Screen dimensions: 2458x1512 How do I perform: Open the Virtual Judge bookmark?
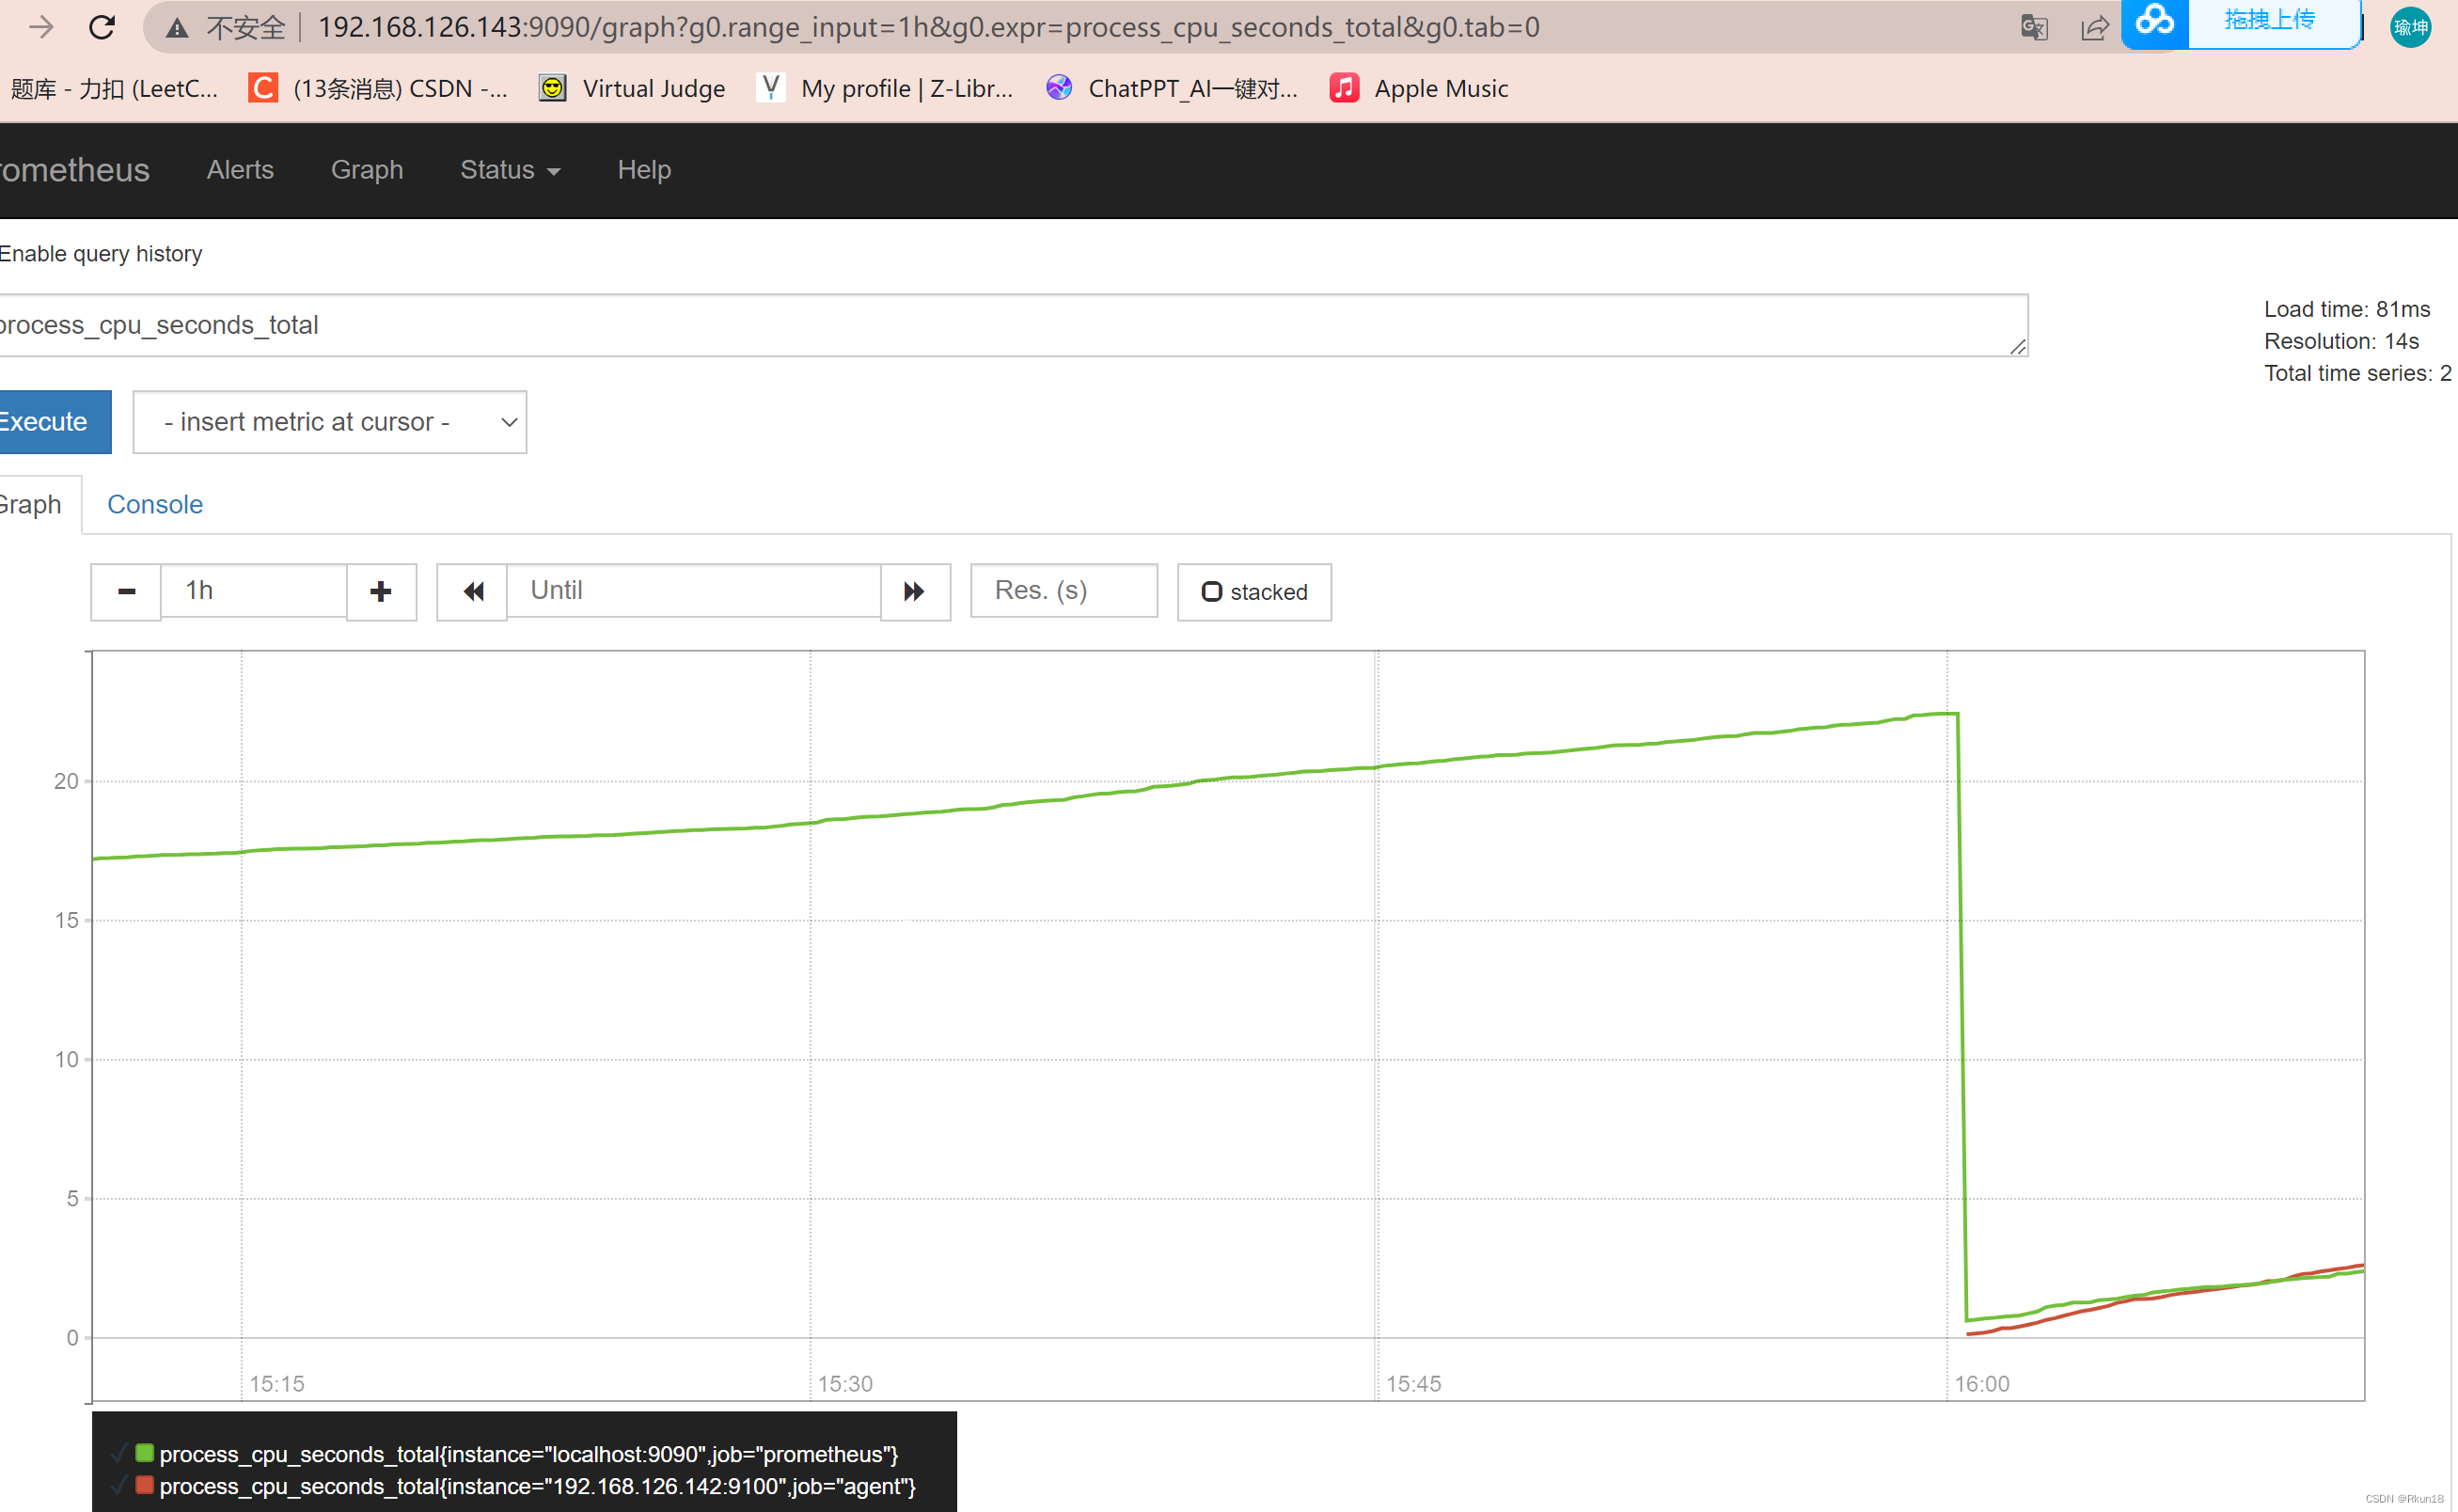[632, 88]
